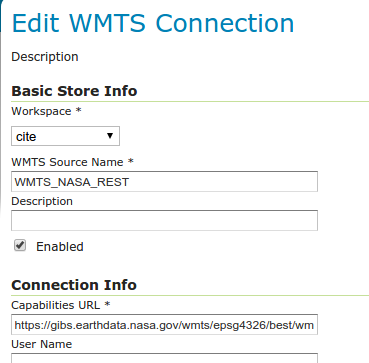Click the empty Description input field
The height and width of the screenshot is (363, 369).
coord(164,220)
